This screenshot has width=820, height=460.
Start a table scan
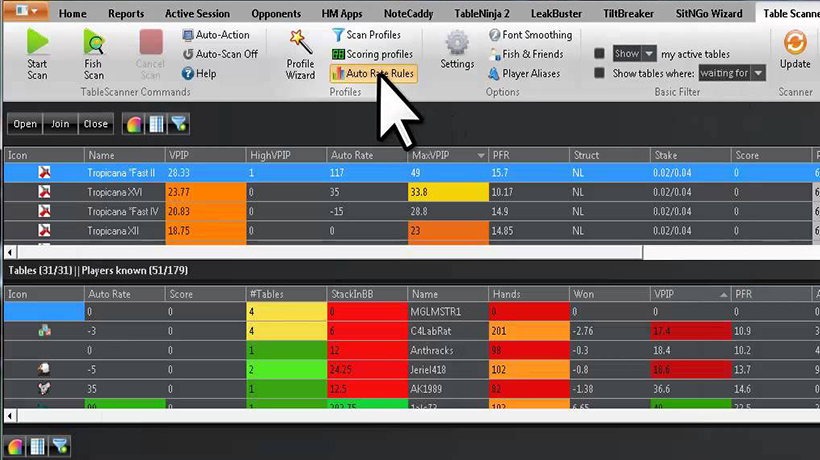tap(37, 54)
